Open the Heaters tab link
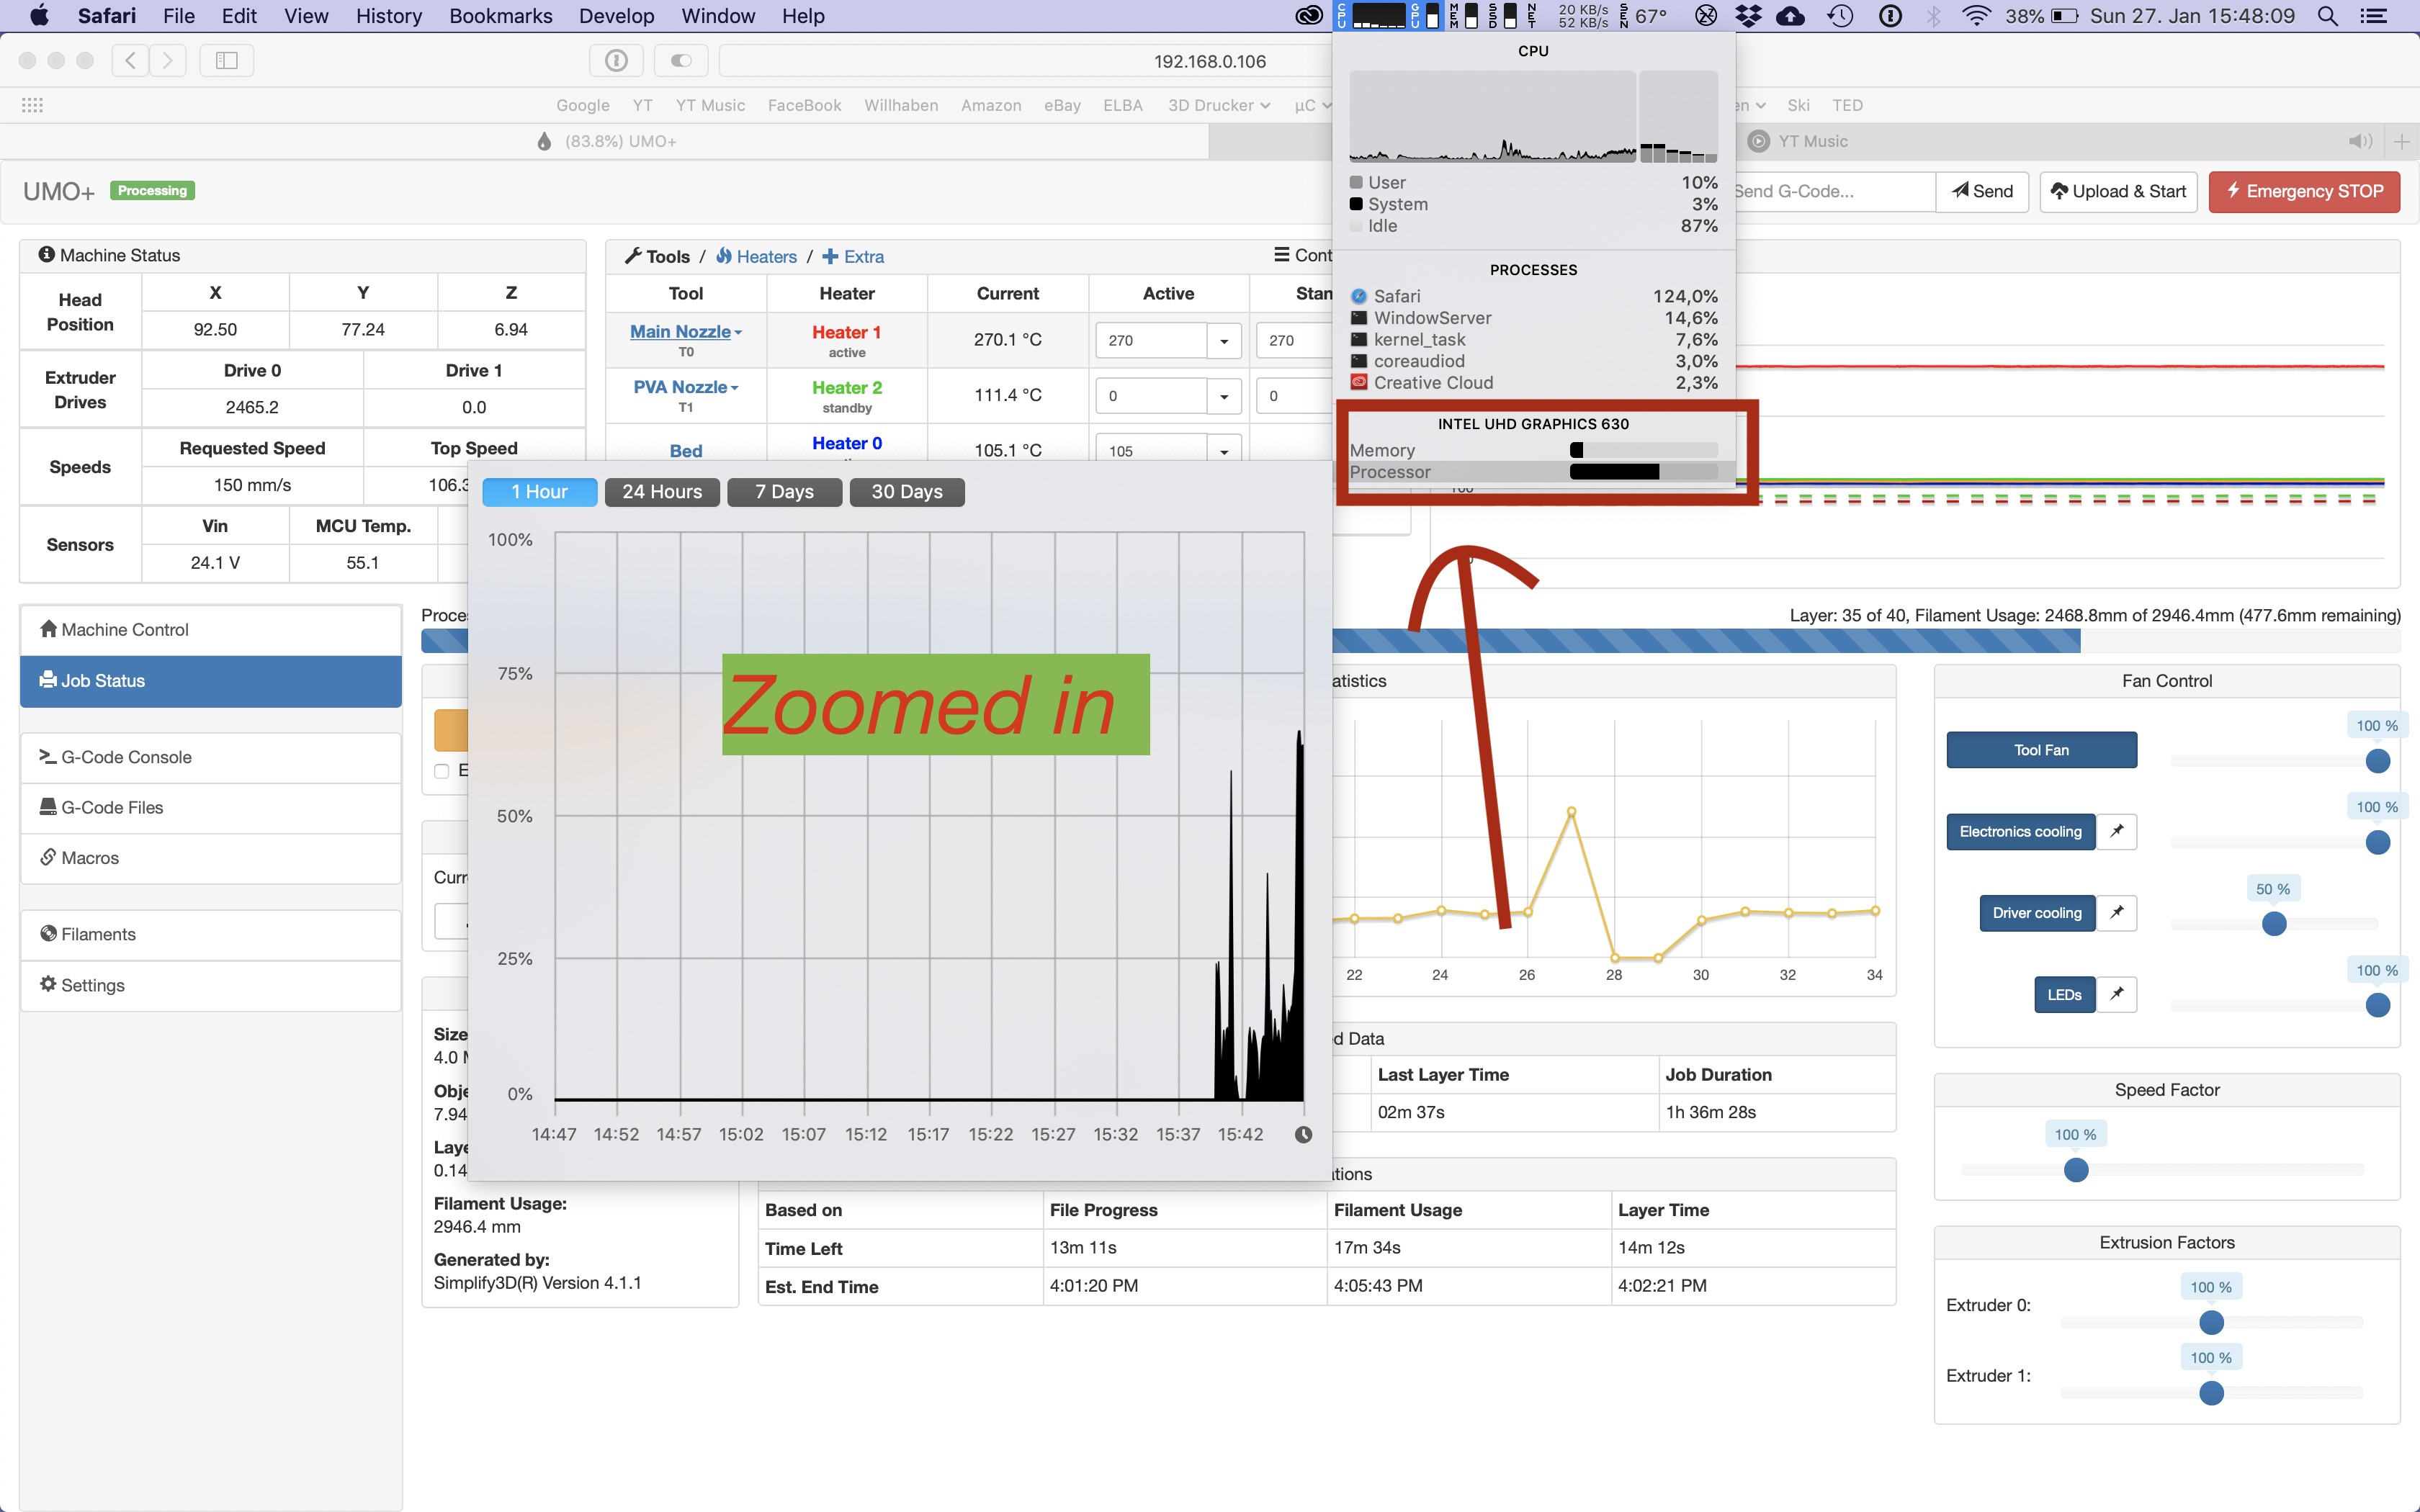 click(756, 257)
